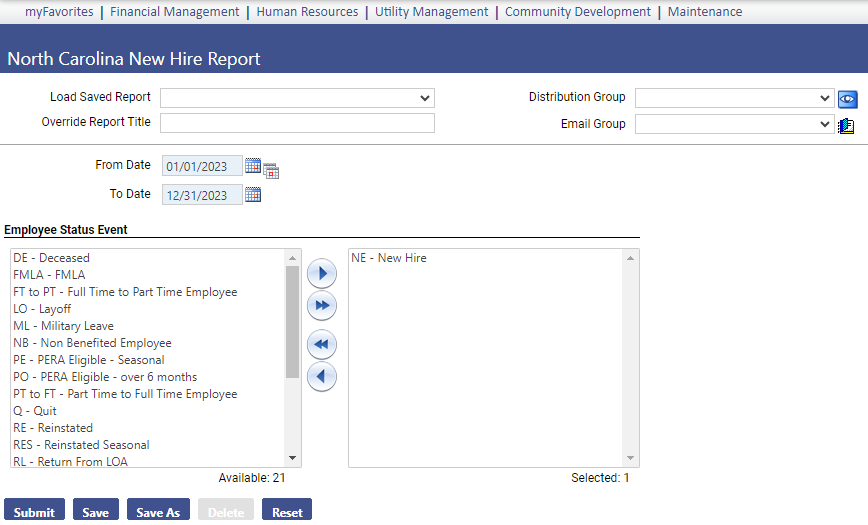The image size is (868, 525).
Task: Select 'NB - Non Benefited Employee' item
Action: click(148, 343)
